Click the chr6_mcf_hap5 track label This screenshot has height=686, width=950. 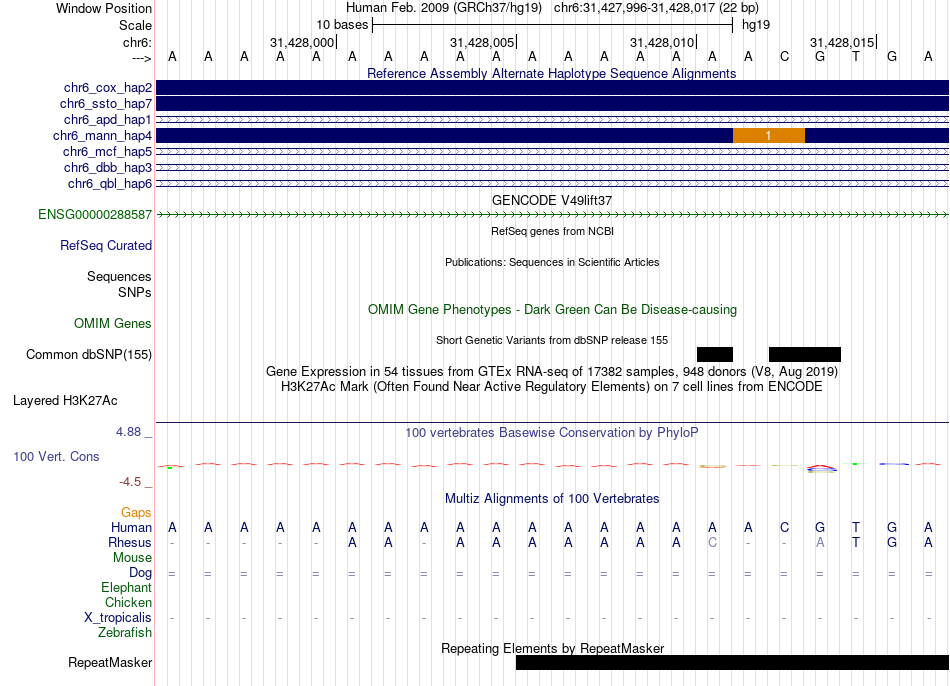pyautogui.click(x=107, y=152)
